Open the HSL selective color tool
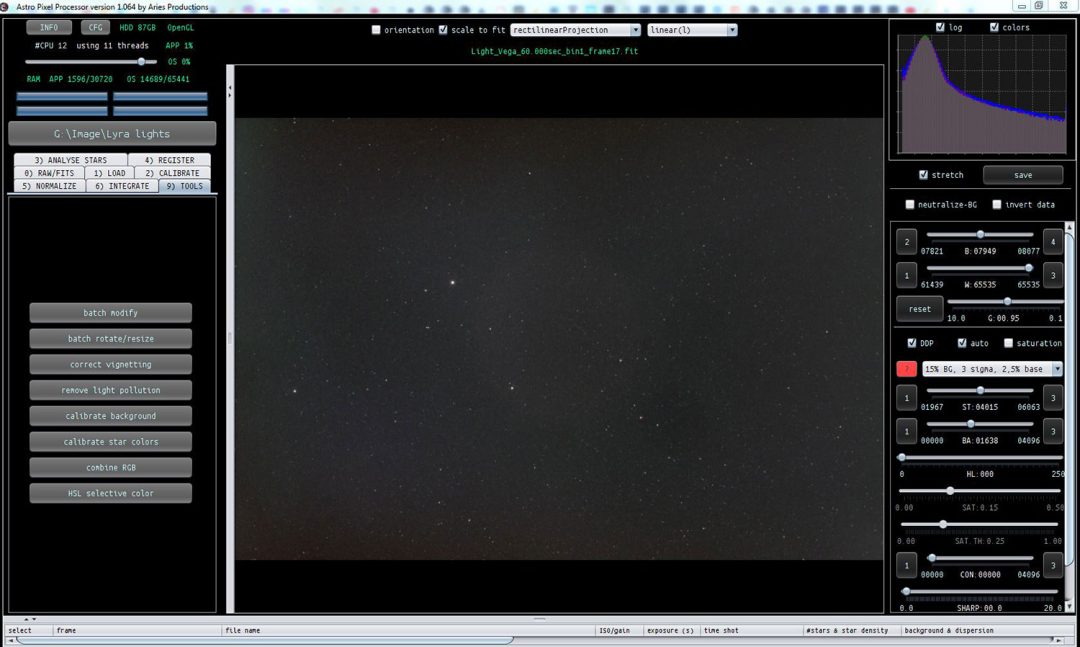This screenshot has height=647, width=1080. tap(110, 492)
